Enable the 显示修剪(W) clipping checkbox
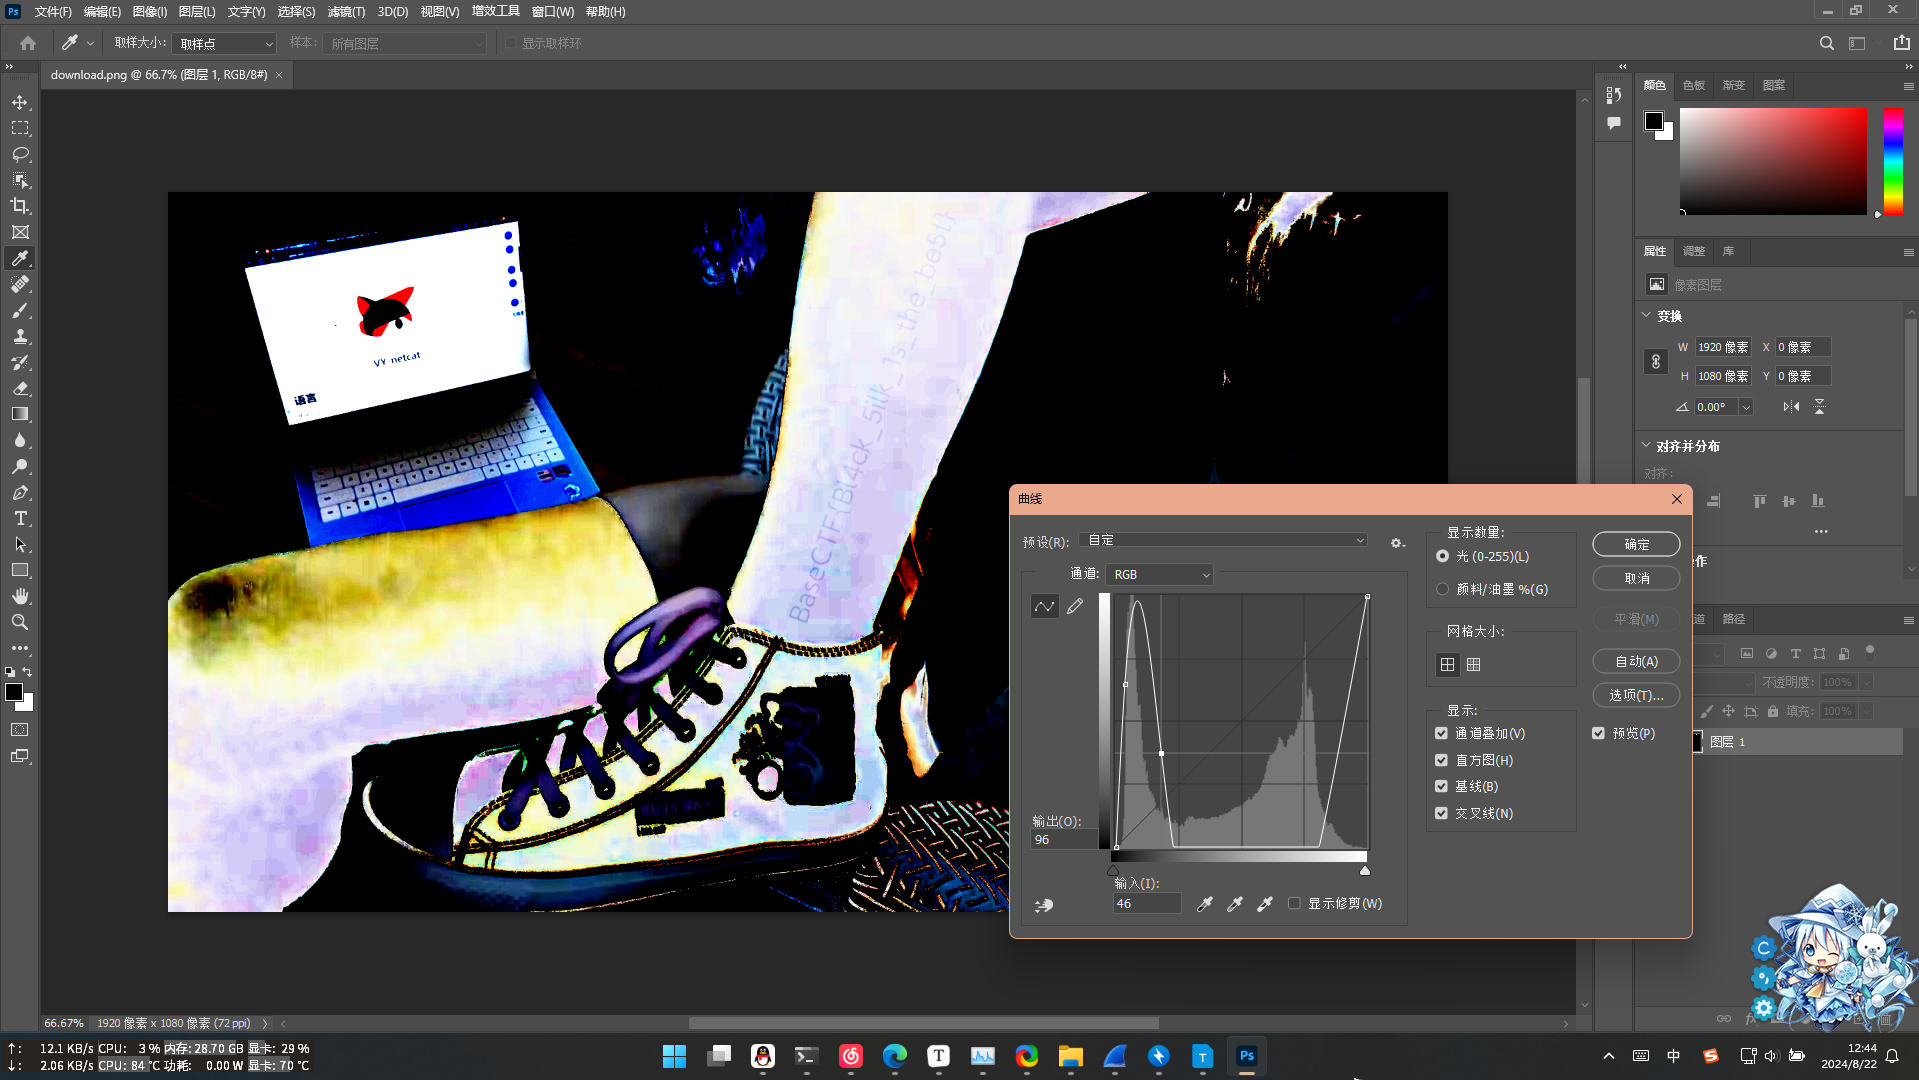The image size is (1919, 1080). click(x=1294, y=903)
